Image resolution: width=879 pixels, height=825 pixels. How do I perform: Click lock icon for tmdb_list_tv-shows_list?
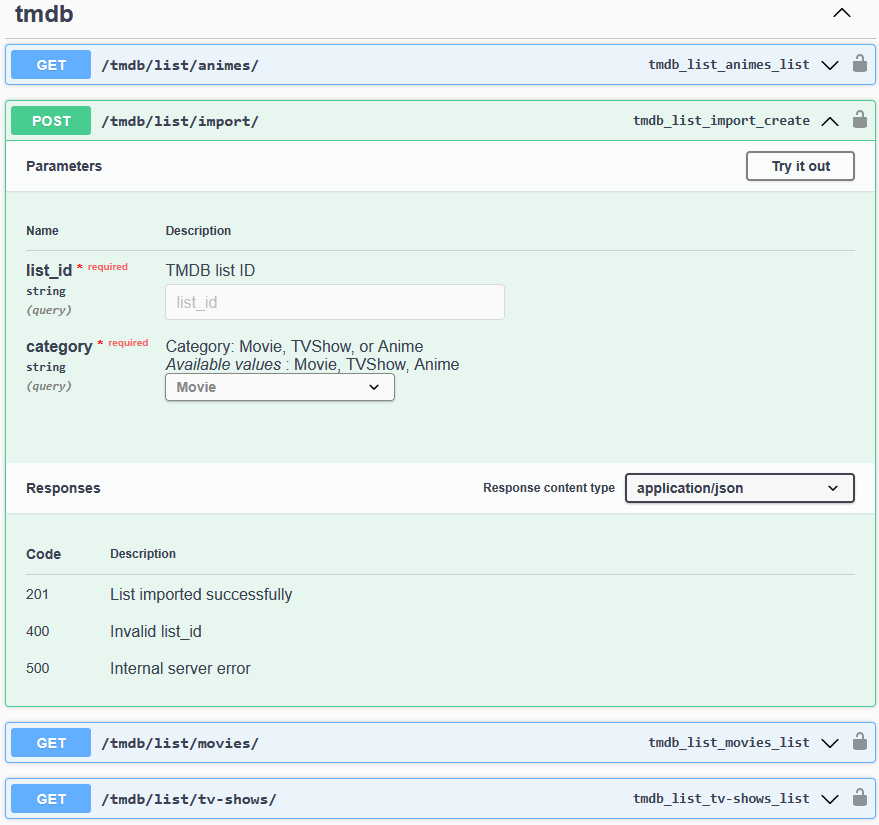pyautogui.click(x=859, y=798)
